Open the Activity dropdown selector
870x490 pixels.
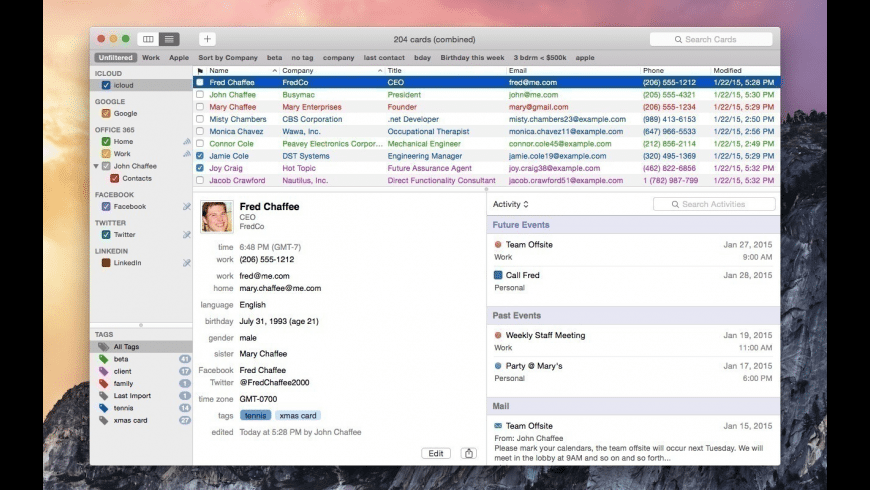(x=510, y=204)
